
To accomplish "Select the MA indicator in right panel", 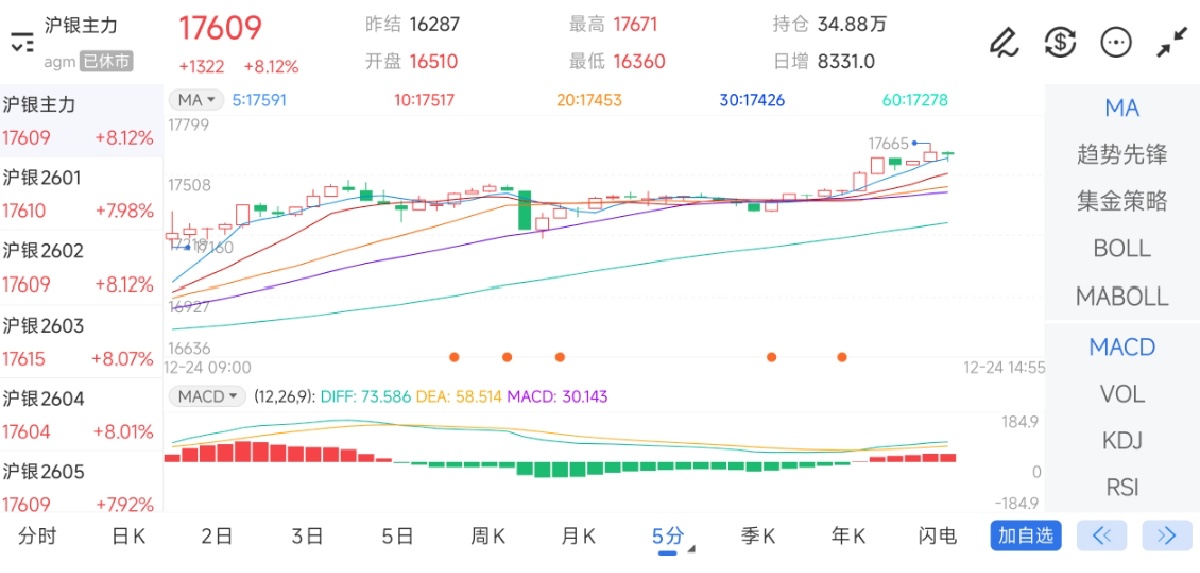I will (1122, 108).
